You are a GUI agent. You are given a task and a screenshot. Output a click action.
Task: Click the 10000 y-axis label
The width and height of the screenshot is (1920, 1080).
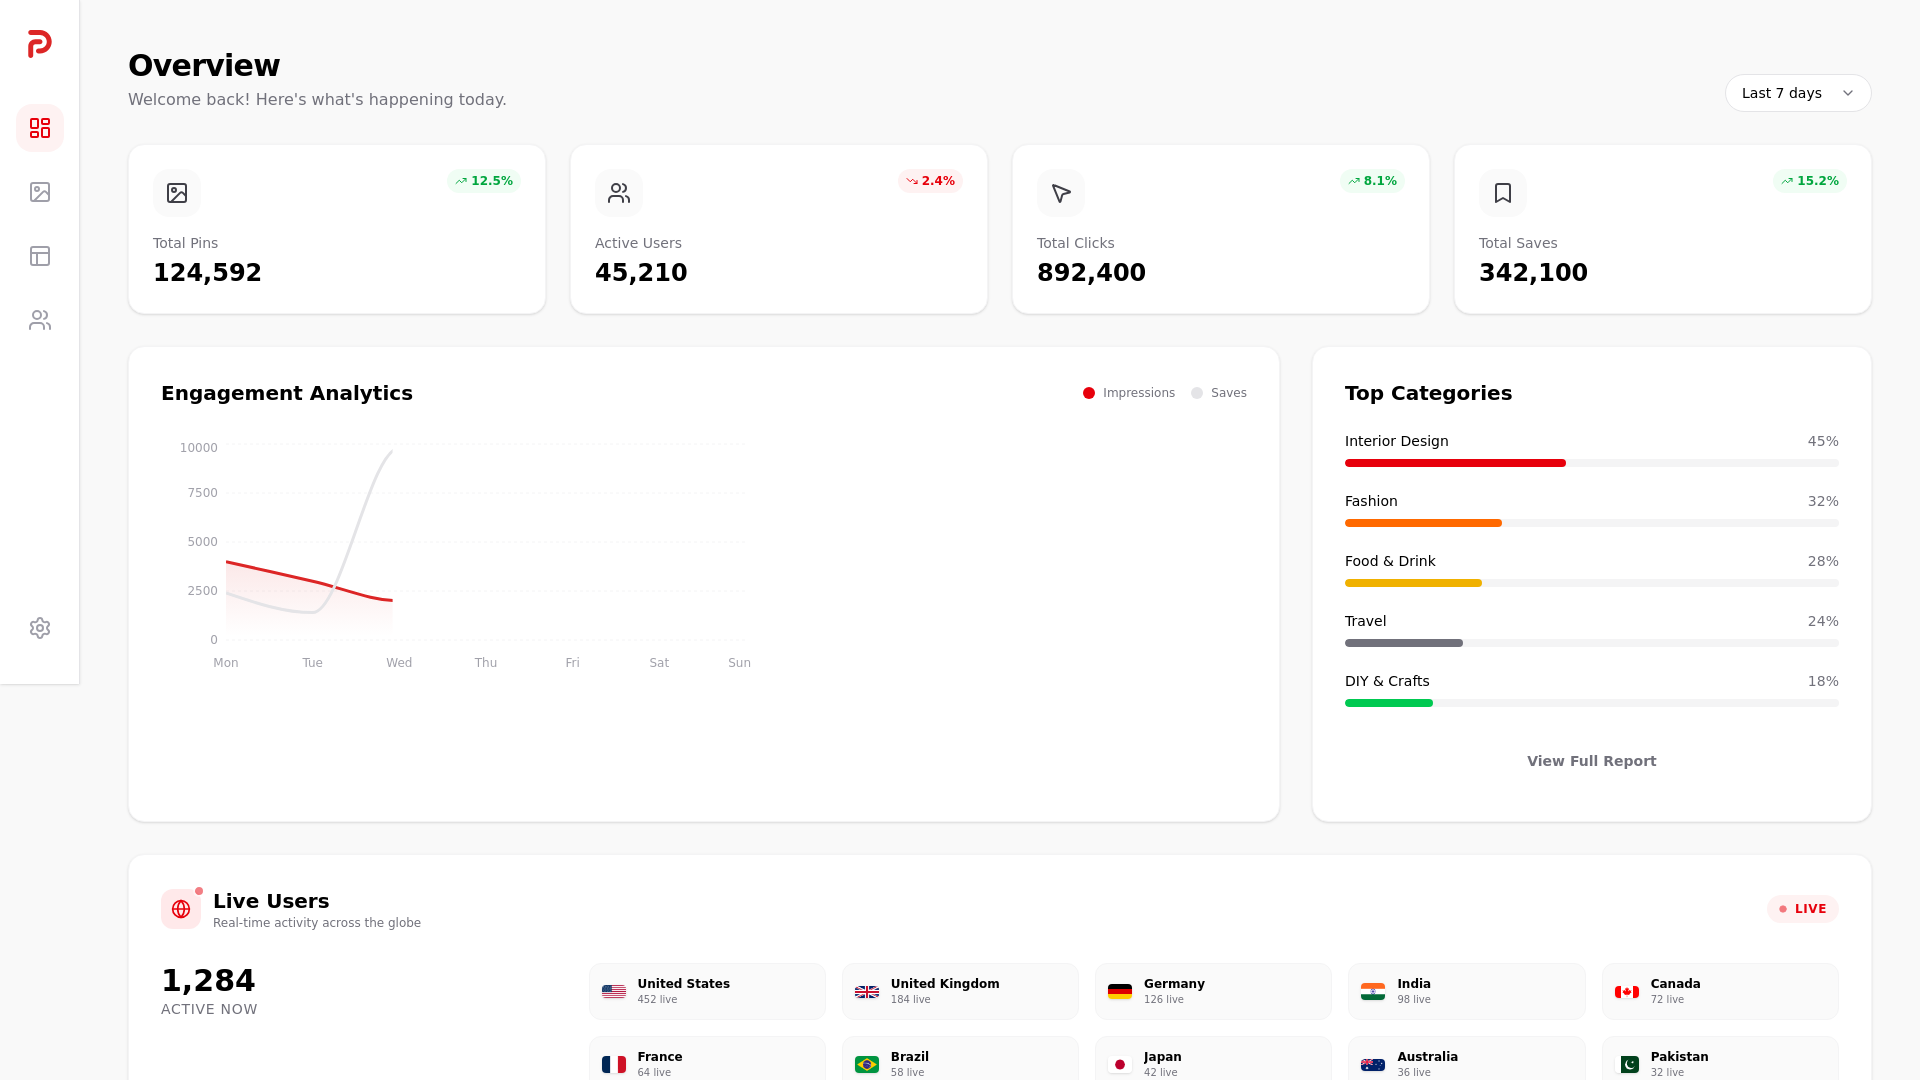[x=198, y=448]
